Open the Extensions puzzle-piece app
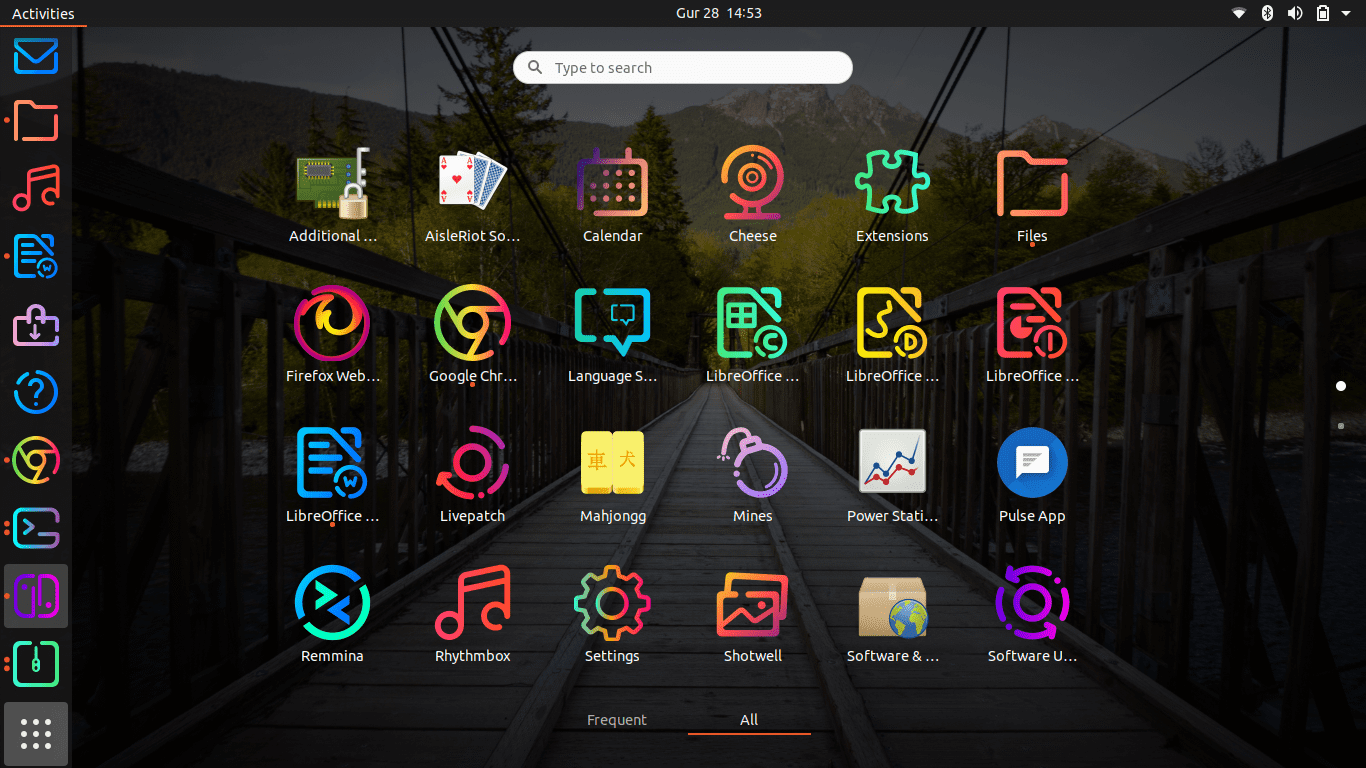The width and height of the screenshot is (1366, 768). [x=892, y=196]
